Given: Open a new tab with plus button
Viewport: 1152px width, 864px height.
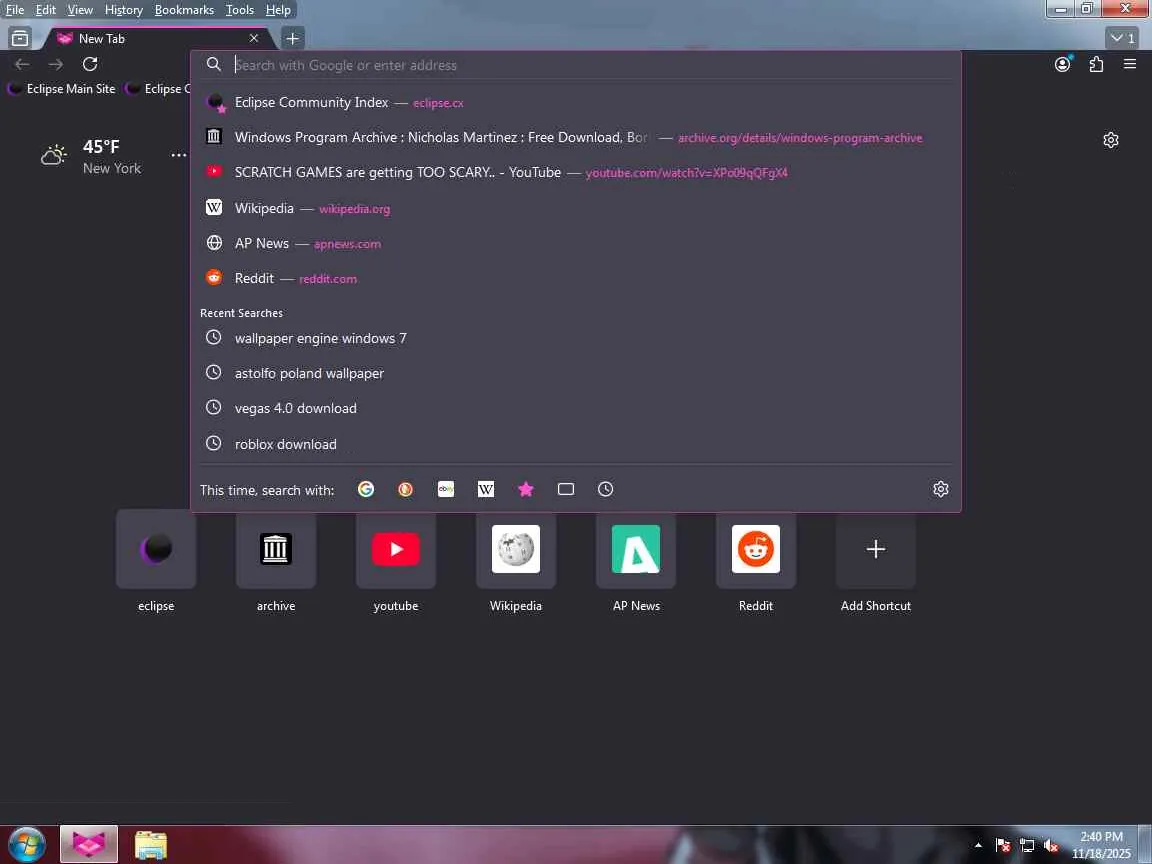Looking at the screenshot, I should [292, 38].
